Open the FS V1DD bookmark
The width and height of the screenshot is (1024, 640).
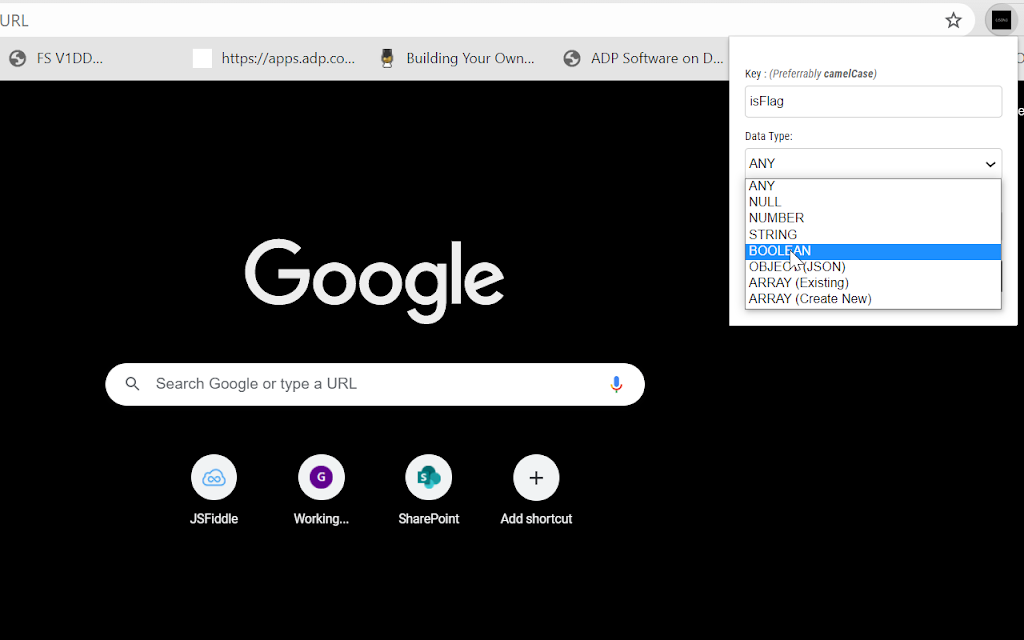pos(56,58)
